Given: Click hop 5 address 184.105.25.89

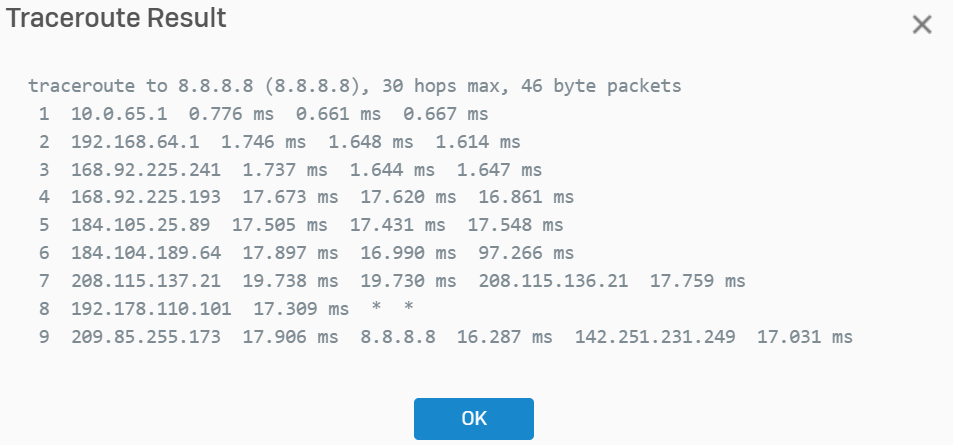Looking at the screenshot, I should click(x=140, y=225).
